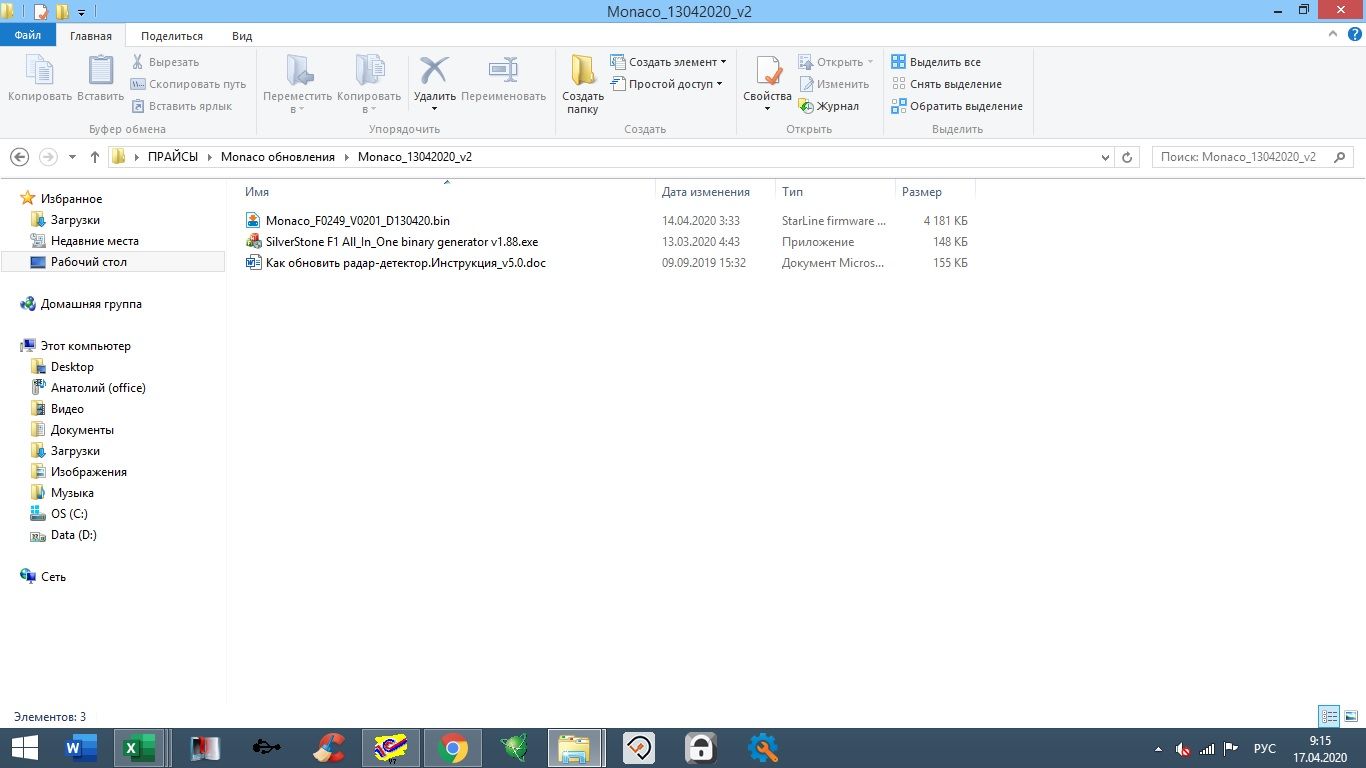Viewport: 1366px width, 768px height.
Task: Click Paste shortcut (Вставить ярлык)
Action: tap(181, 106)
